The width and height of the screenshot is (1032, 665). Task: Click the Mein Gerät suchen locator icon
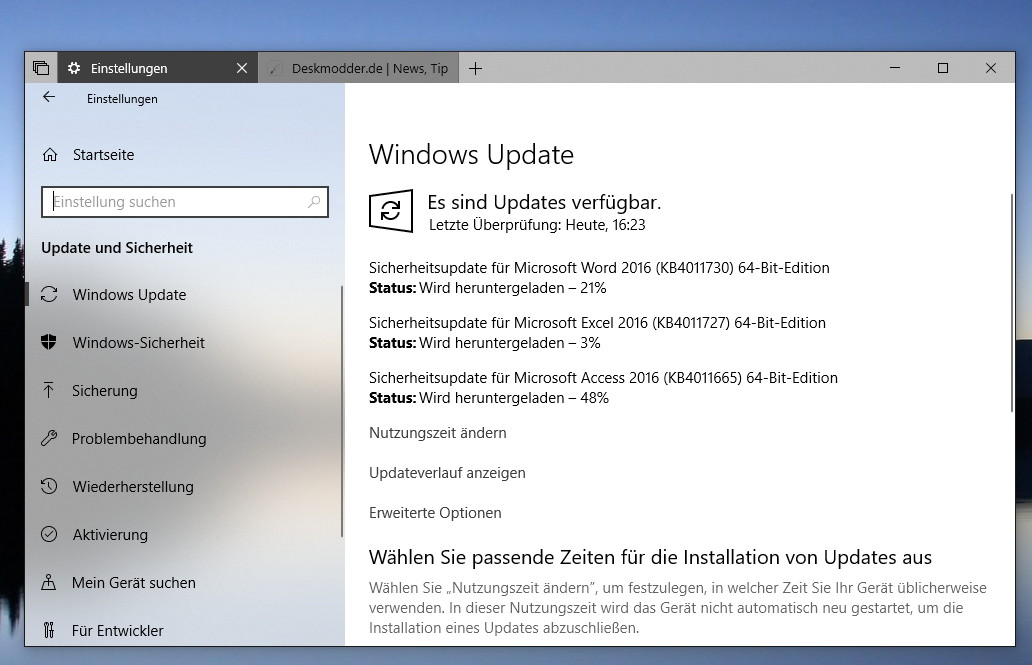coord(49,582)
